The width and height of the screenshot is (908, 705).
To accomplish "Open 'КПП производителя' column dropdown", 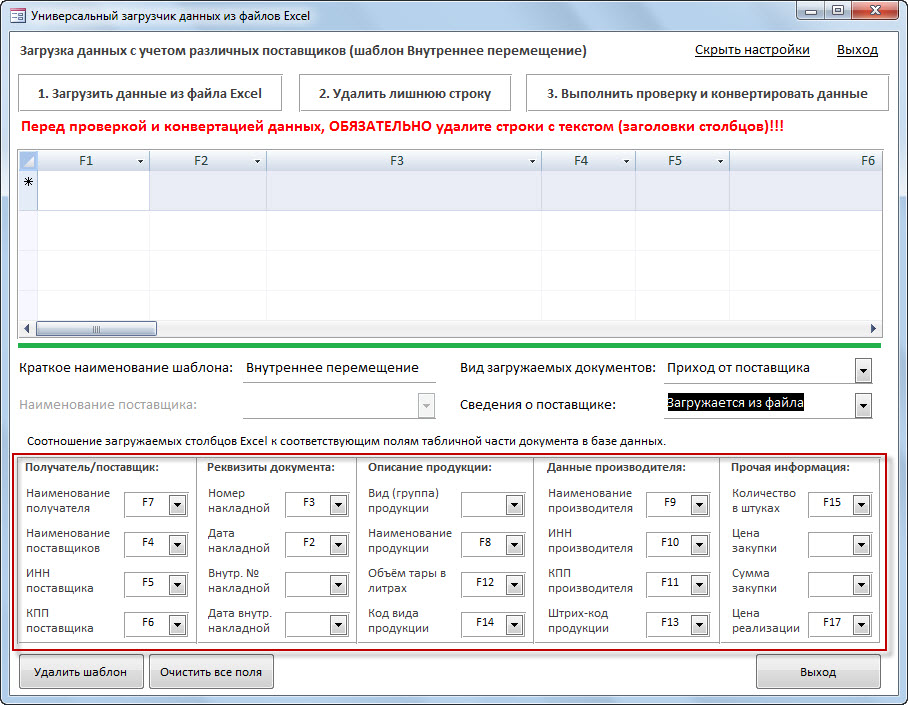I will coord(700,585).
